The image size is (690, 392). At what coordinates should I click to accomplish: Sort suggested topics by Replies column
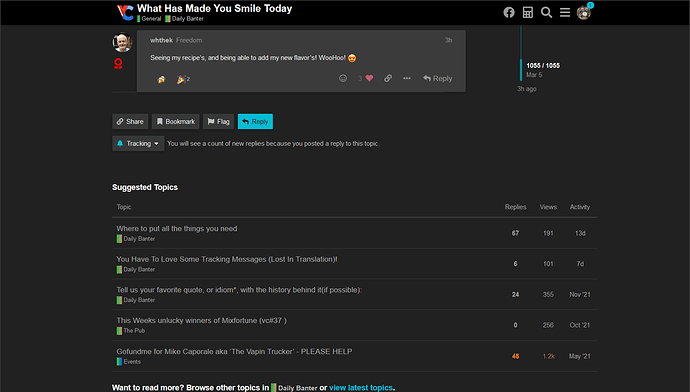pyautogui.click(x=515, y=207)
